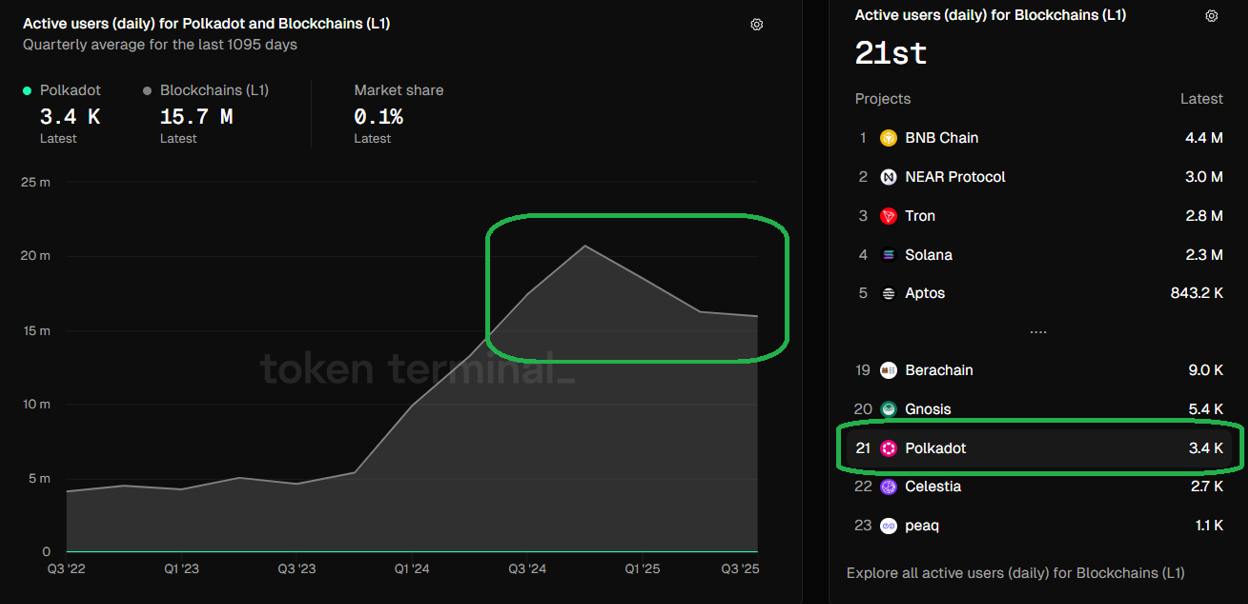Click the 10 m y-axis label
The width and height of the screenshot is (1248, 604).
[35, 404]
